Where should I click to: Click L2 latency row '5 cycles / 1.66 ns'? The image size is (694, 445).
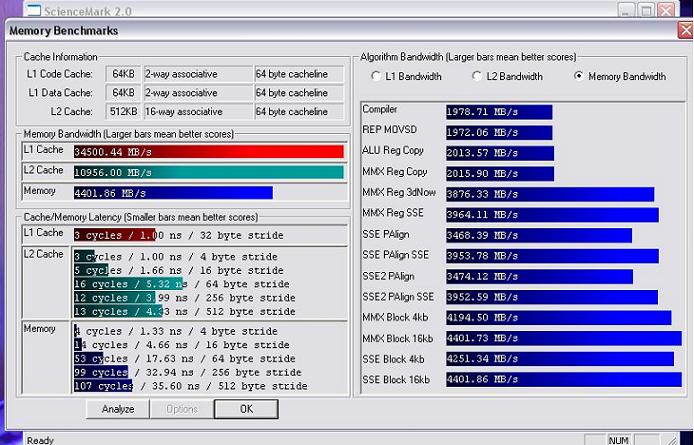click(179, 270)
